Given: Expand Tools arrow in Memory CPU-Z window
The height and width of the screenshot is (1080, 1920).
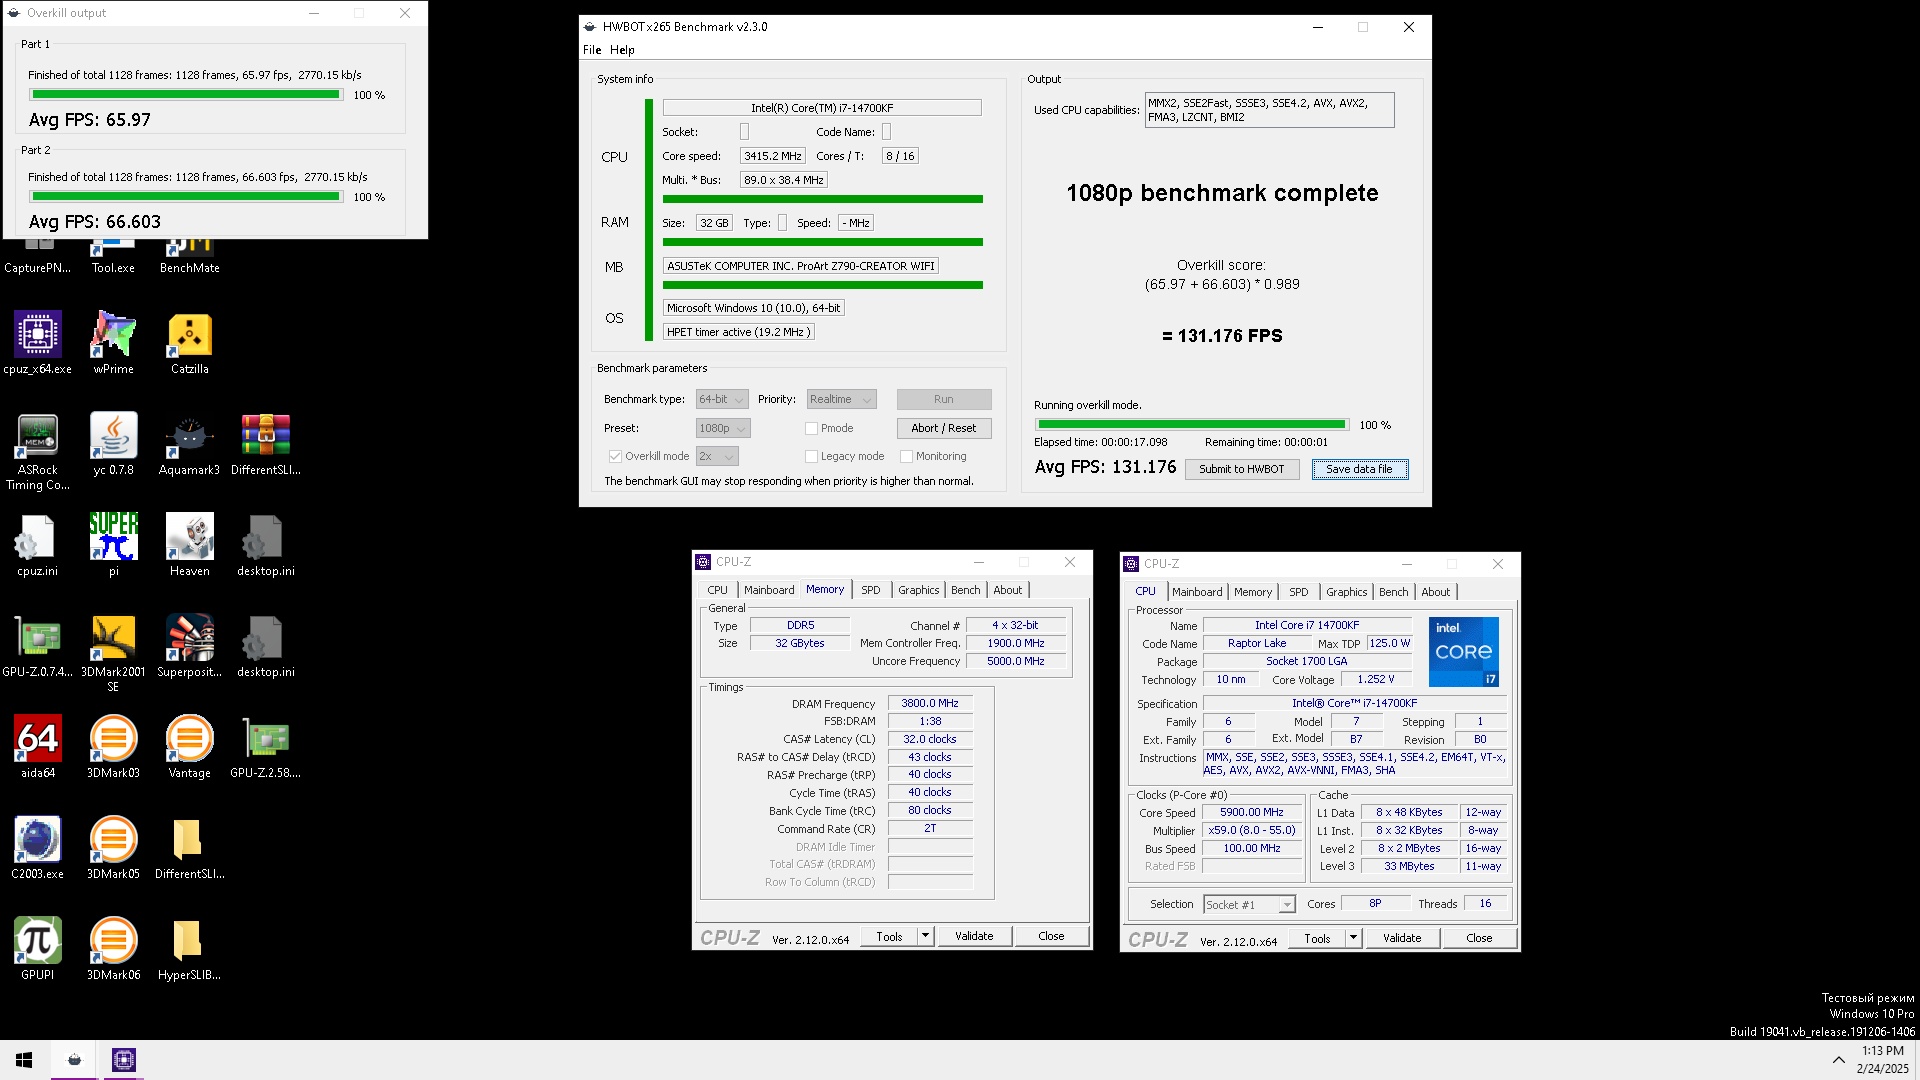Looking at the screenshot, I should pyautogui.click(x=926, y=936).
